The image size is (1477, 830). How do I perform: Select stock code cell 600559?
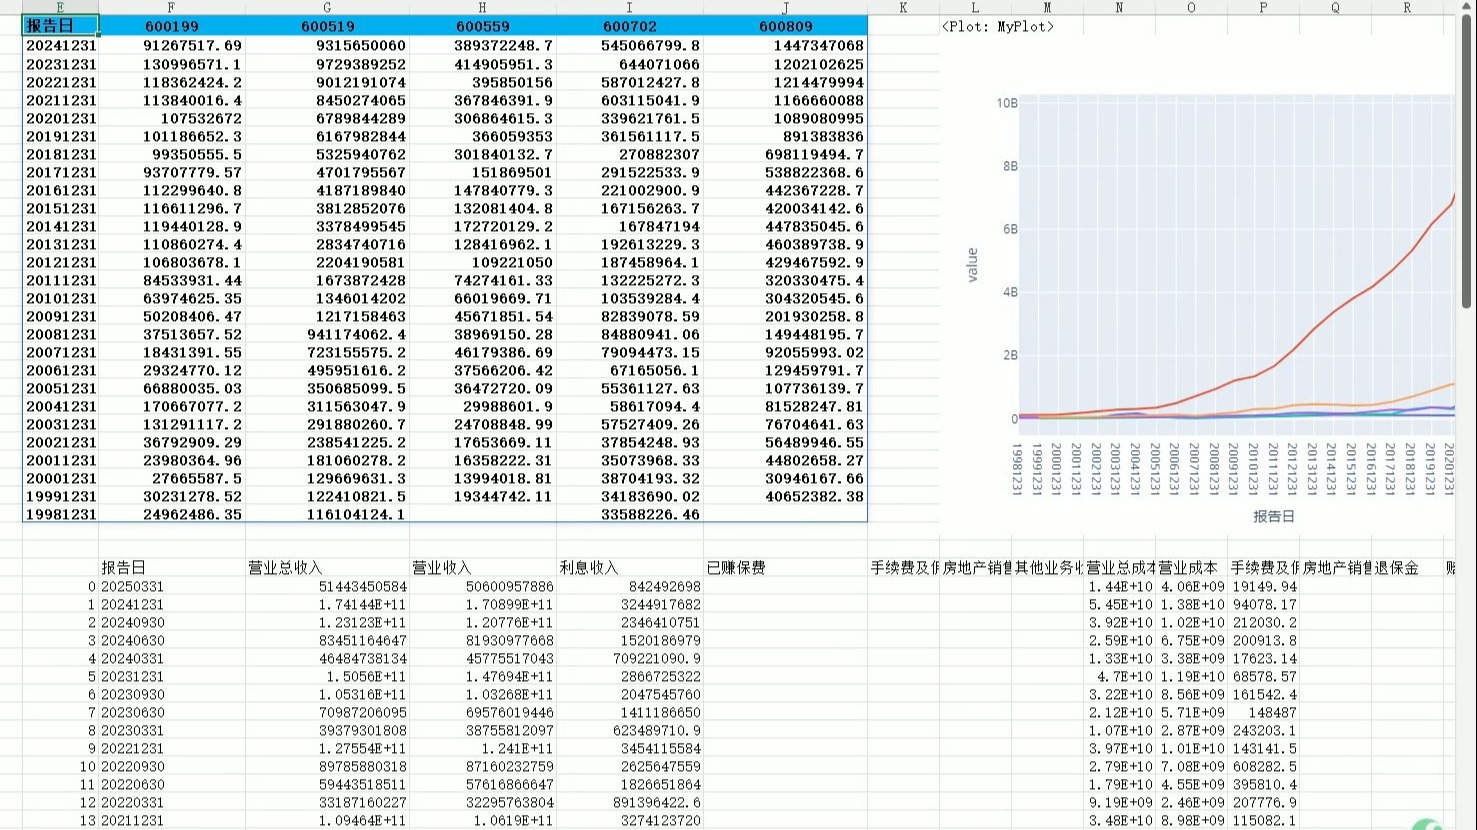pos(482,27)
